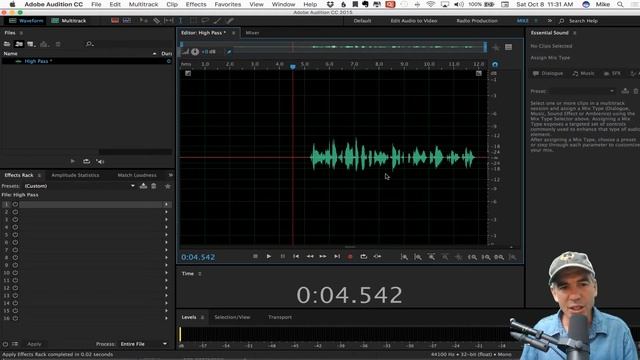Move playhead to next marker
Viewport: 640px width, 360px height.
(337, 256)
